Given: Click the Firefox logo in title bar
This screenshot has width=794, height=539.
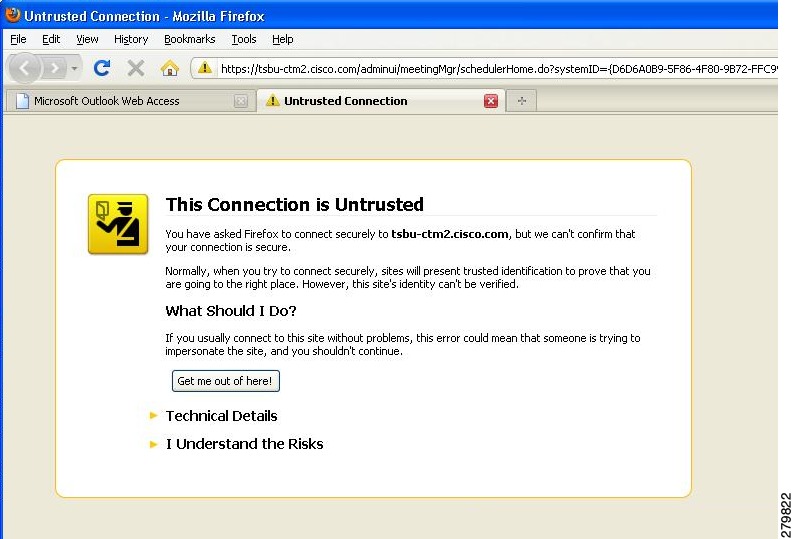Looking at the screenshot, I should [12, 15].
